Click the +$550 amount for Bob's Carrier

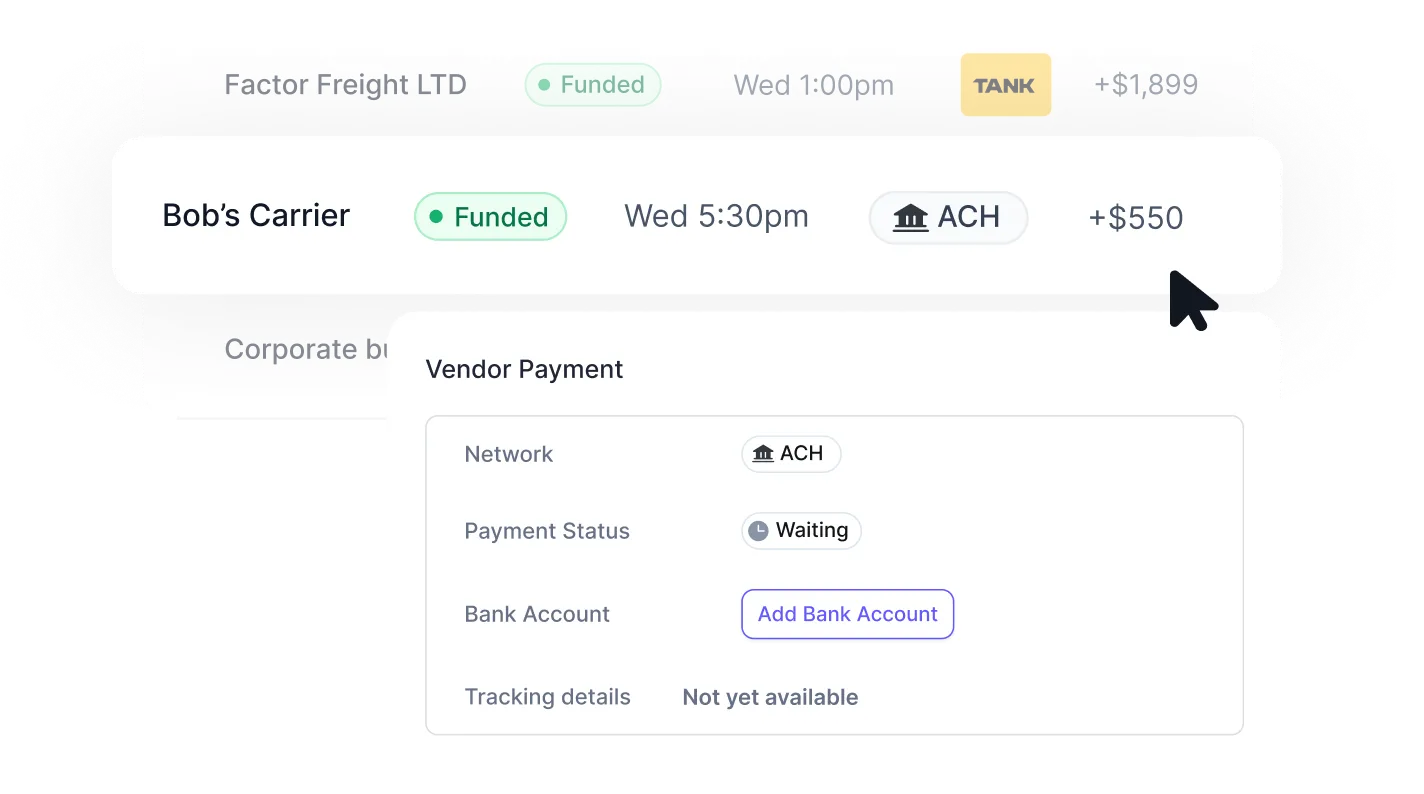point(1135,216)
